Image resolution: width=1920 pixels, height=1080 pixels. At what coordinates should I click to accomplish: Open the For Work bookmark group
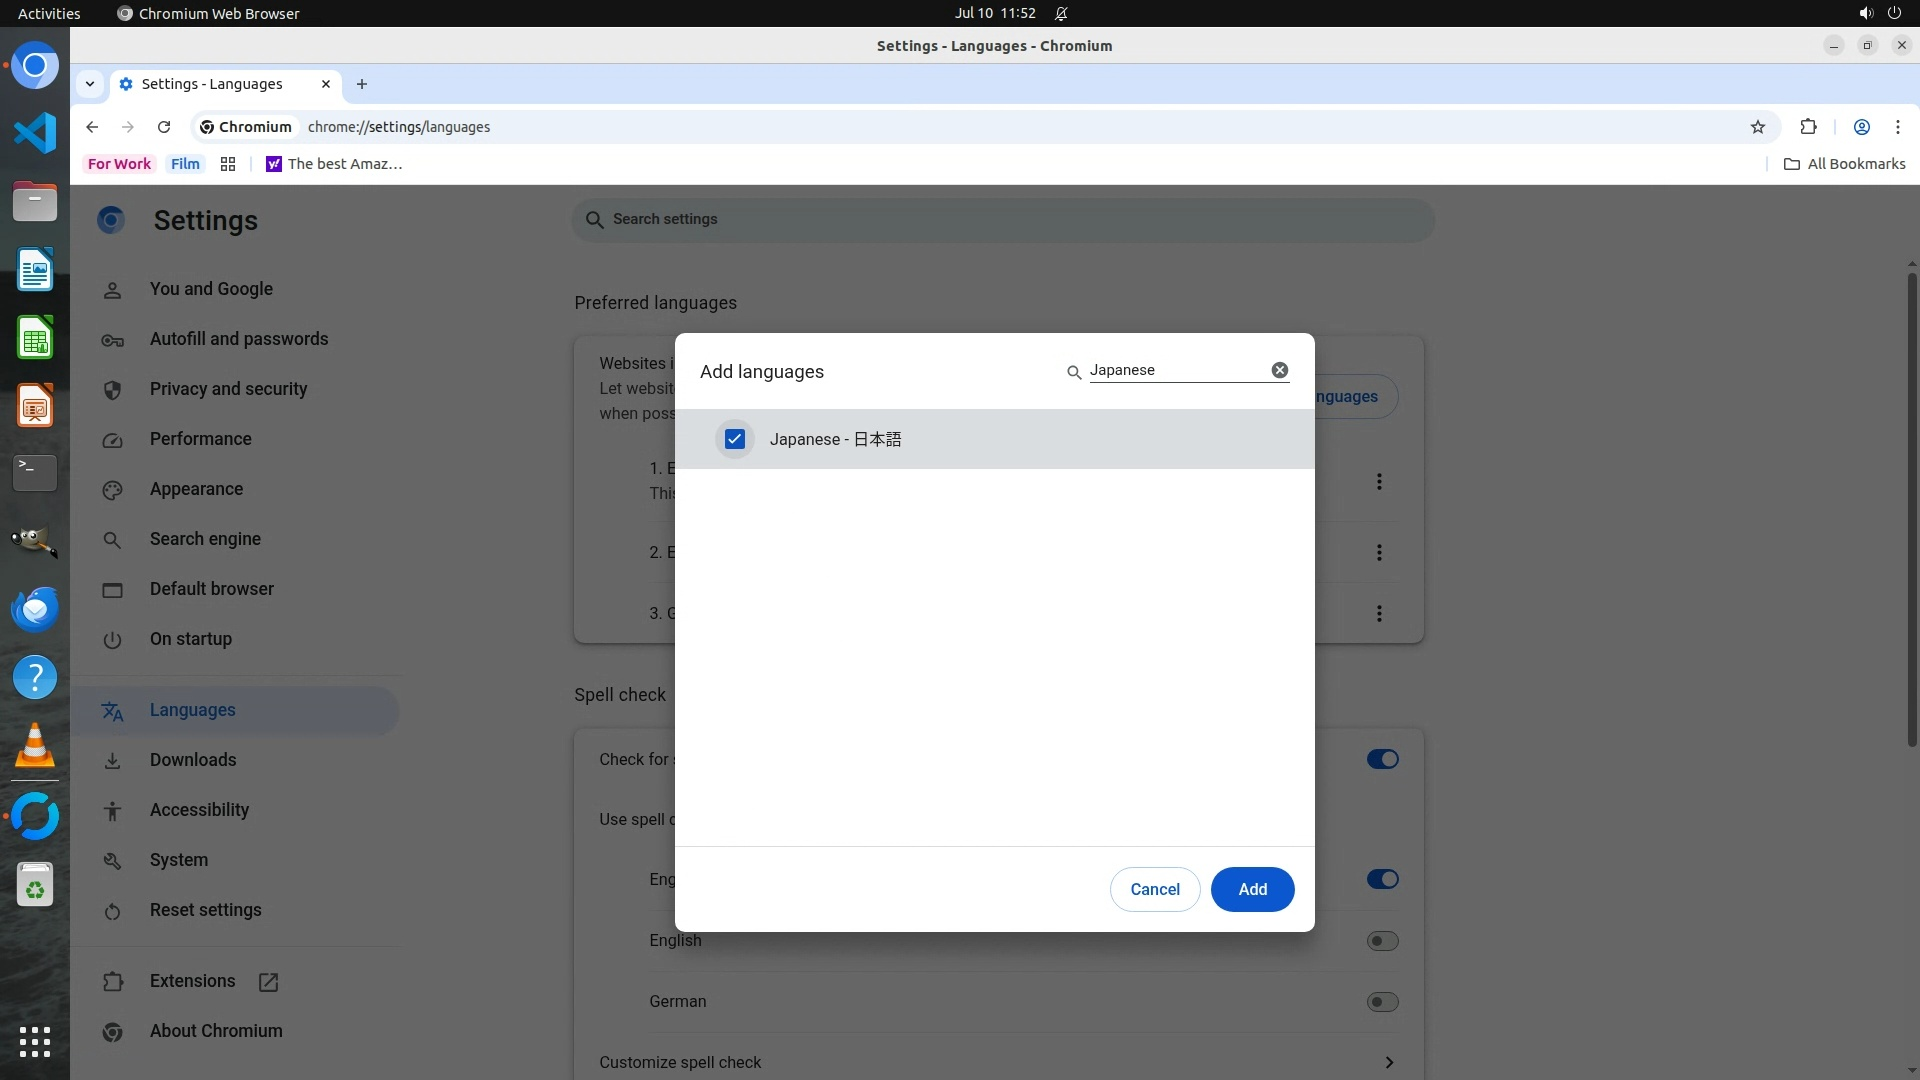tap(119, 164)
